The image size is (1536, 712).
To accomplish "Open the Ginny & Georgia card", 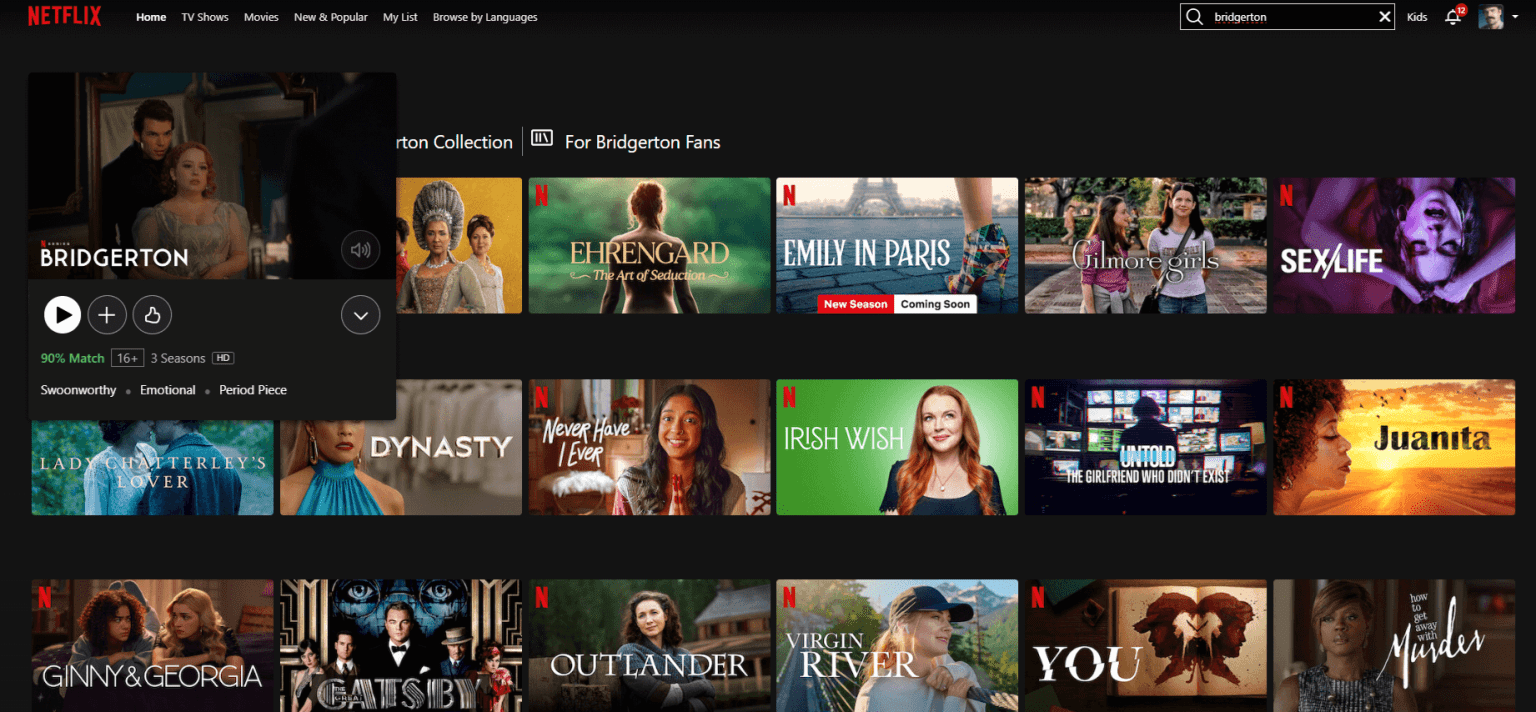I will (x=152, y=646).
